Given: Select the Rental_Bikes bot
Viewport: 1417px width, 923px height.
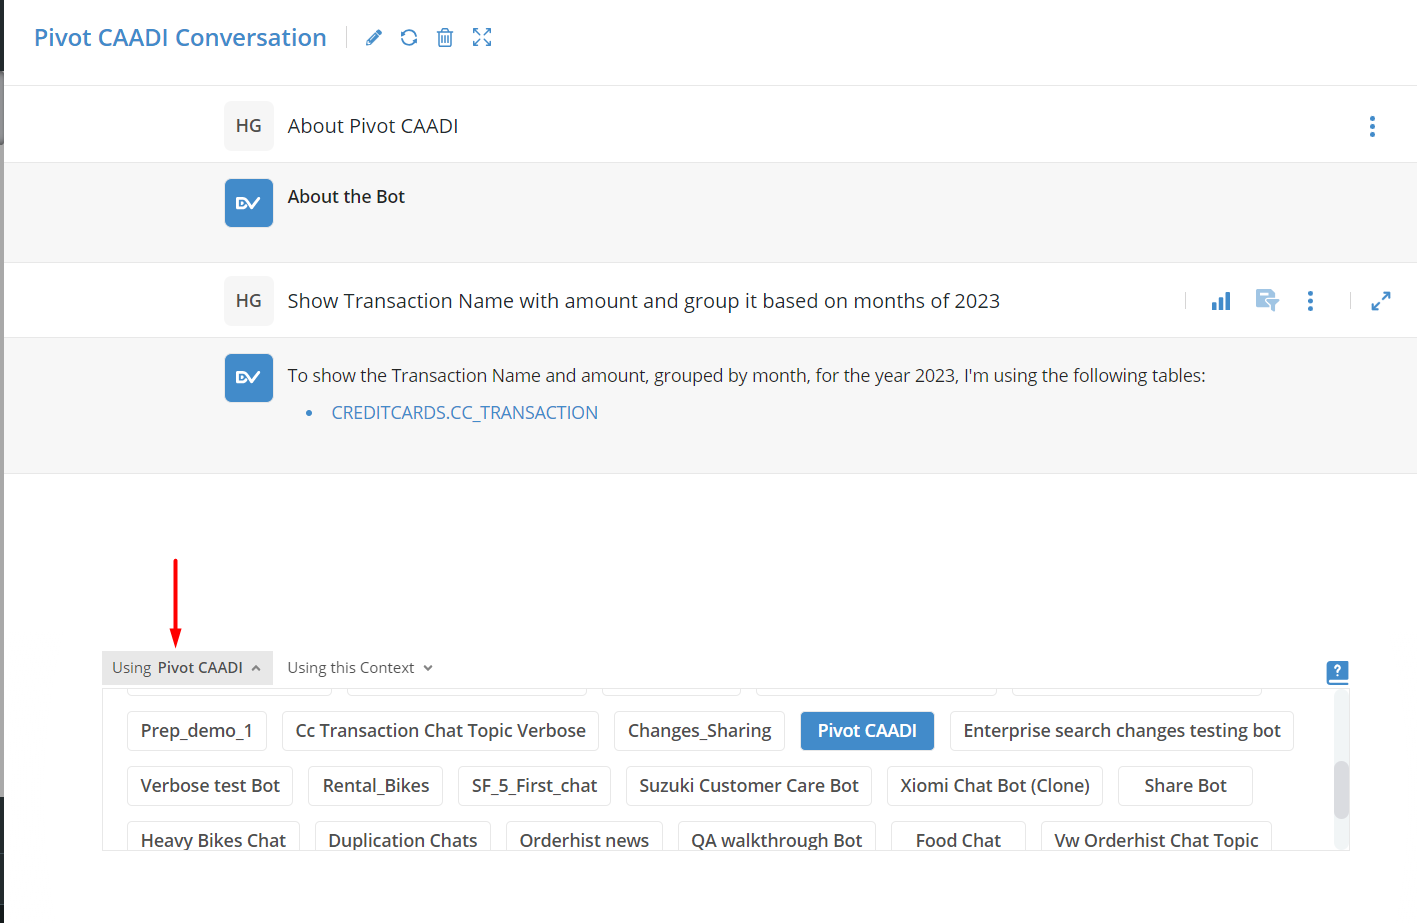Looking at the screenshot, I should (x=376, y=786).
